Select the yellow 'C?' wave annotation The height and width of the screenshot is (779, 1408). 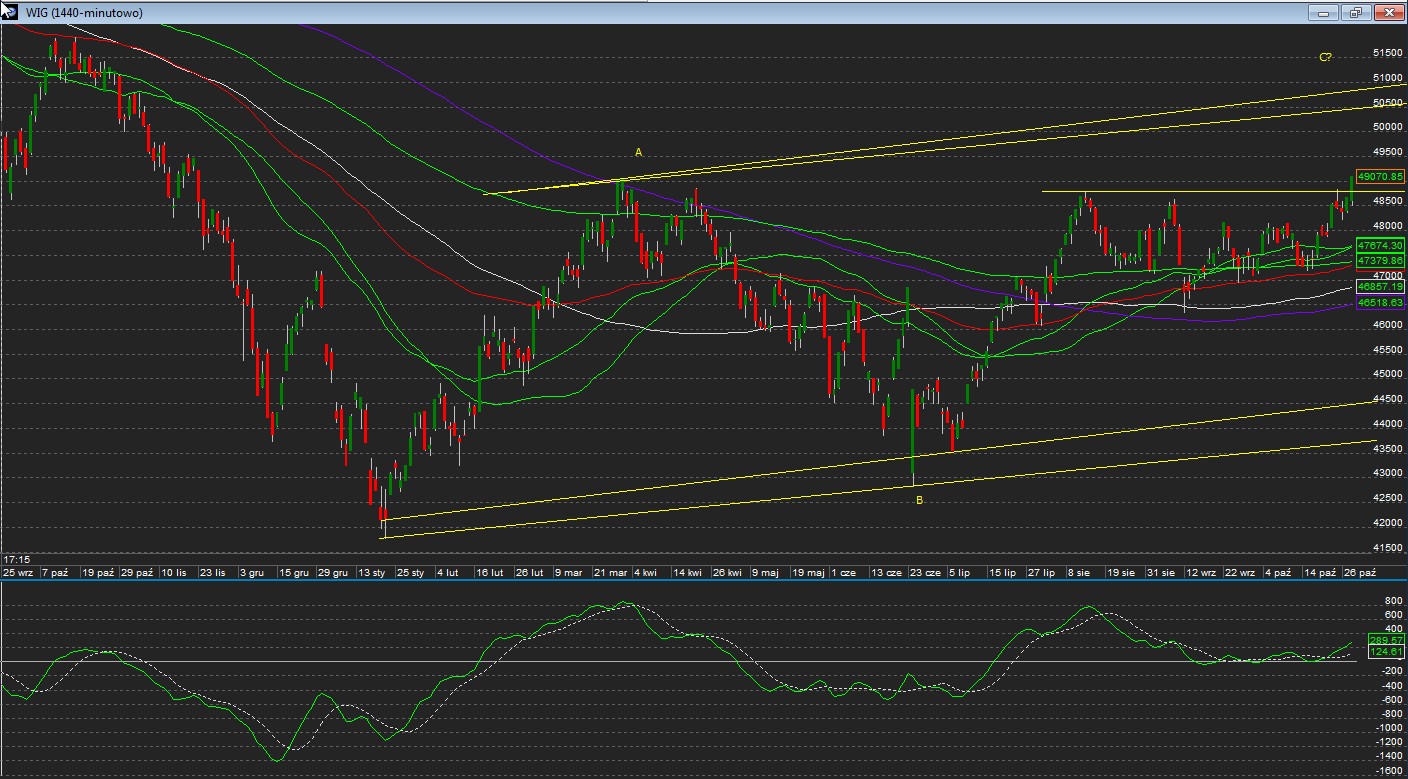click(1325, 58)
